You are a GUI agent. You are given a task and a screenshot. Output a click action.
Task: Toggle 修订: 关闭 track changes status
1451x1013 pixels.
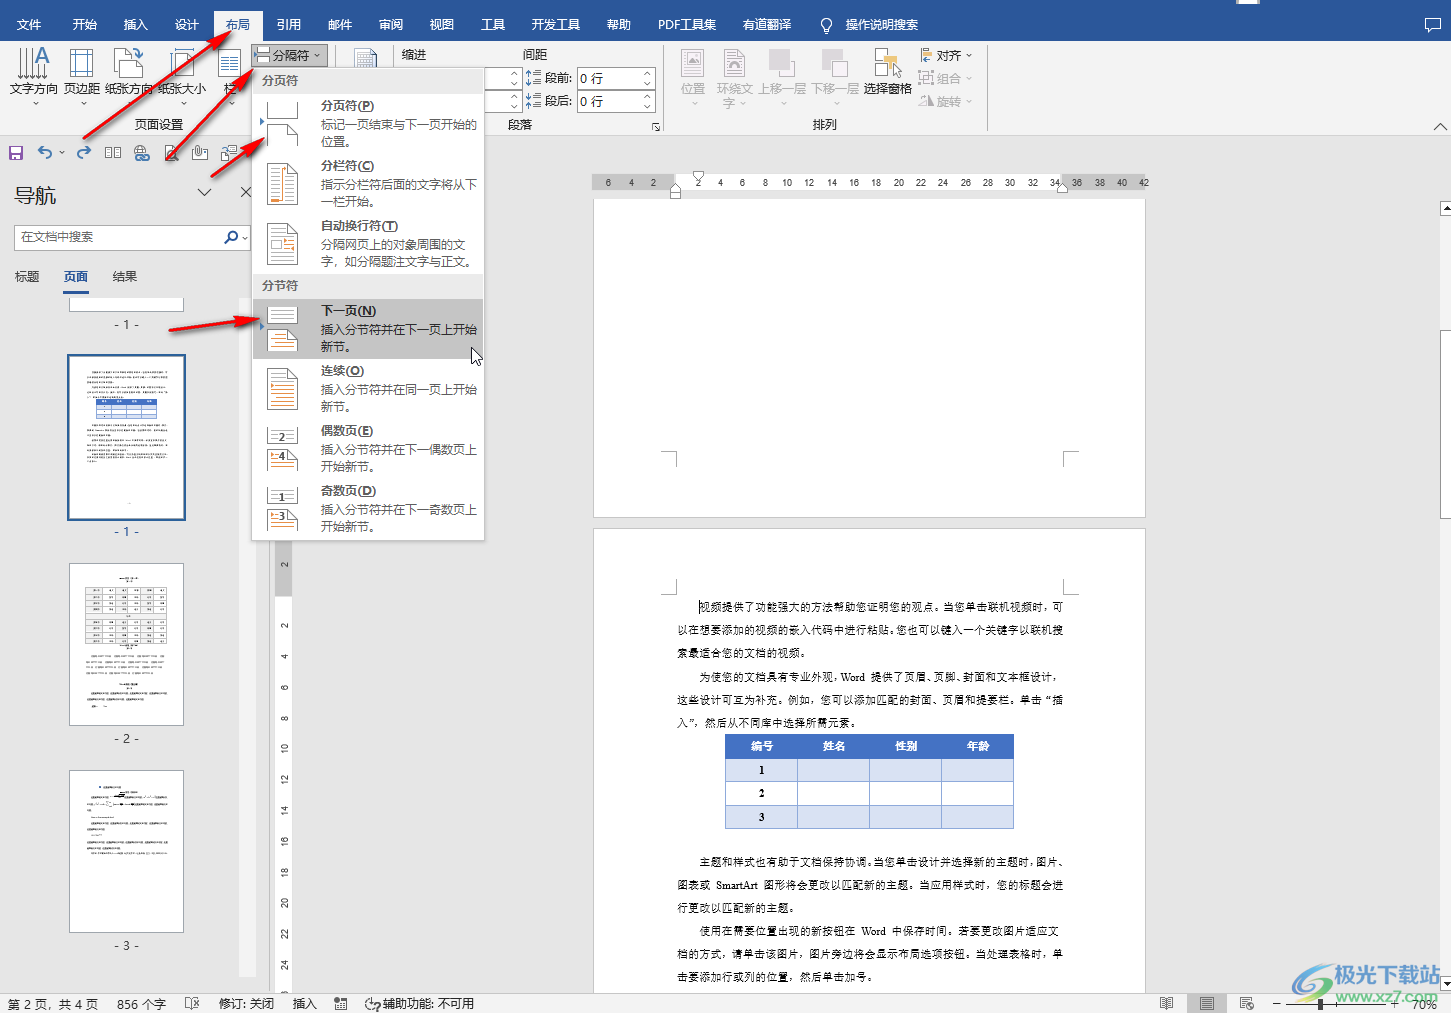tap(246, 1004)
